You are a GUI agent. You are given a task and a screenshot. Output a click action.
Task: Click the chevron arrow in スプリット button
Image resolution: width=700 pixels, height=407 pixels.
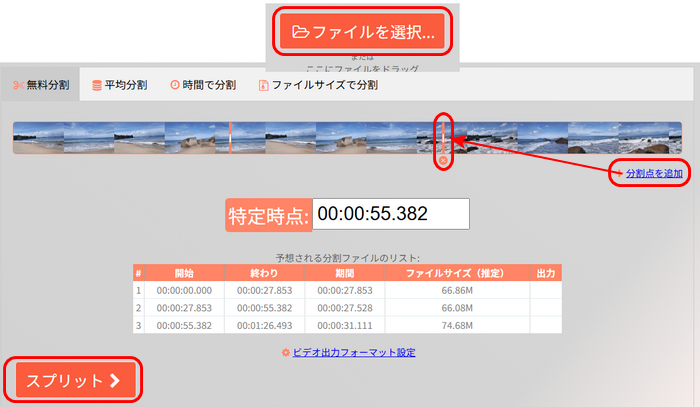pyautogui.click(x=115, y=380)
